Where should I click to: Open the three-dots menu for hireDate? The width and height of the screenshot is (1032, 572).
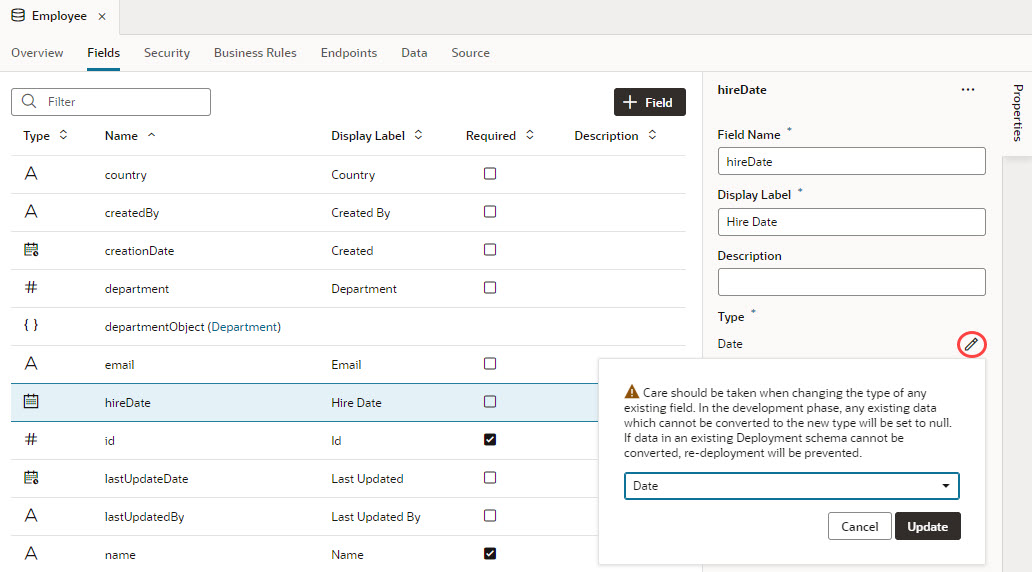(967, 90)
